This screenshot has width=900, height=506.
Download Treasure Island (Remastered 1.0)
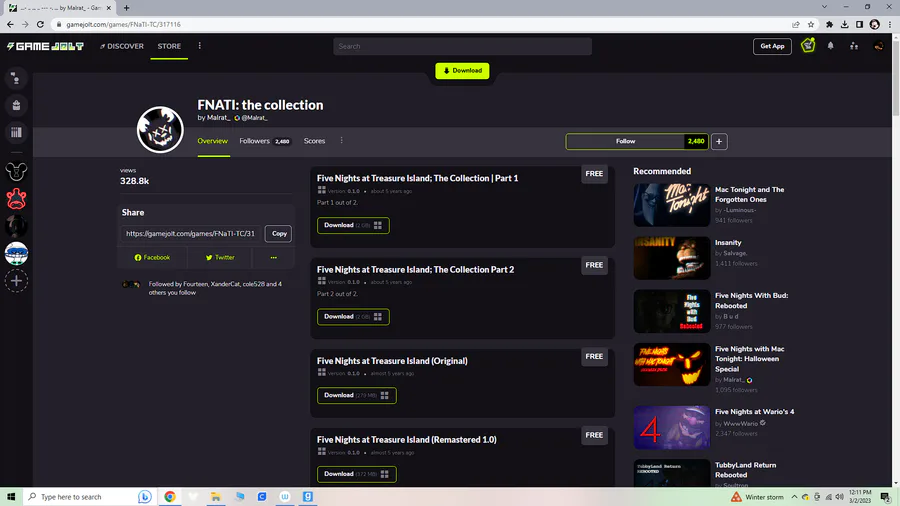[x=356, y=474]
